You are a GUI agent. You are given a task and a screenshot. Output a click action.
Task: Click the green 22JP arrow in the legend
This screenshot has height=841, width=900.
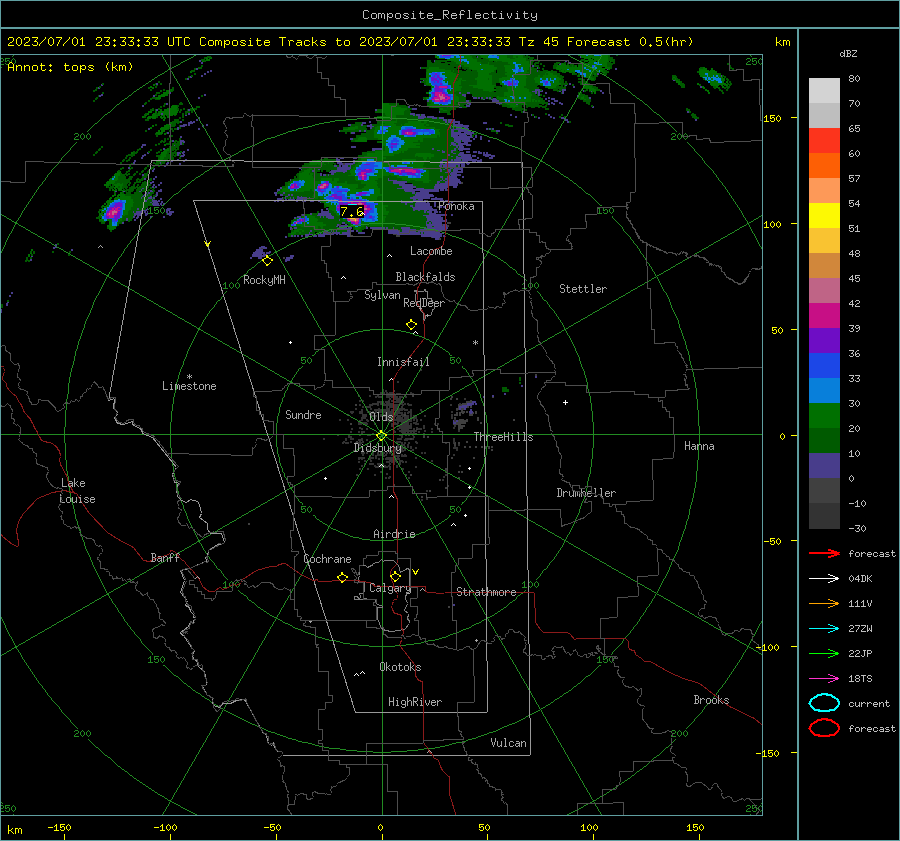[824, 653]
